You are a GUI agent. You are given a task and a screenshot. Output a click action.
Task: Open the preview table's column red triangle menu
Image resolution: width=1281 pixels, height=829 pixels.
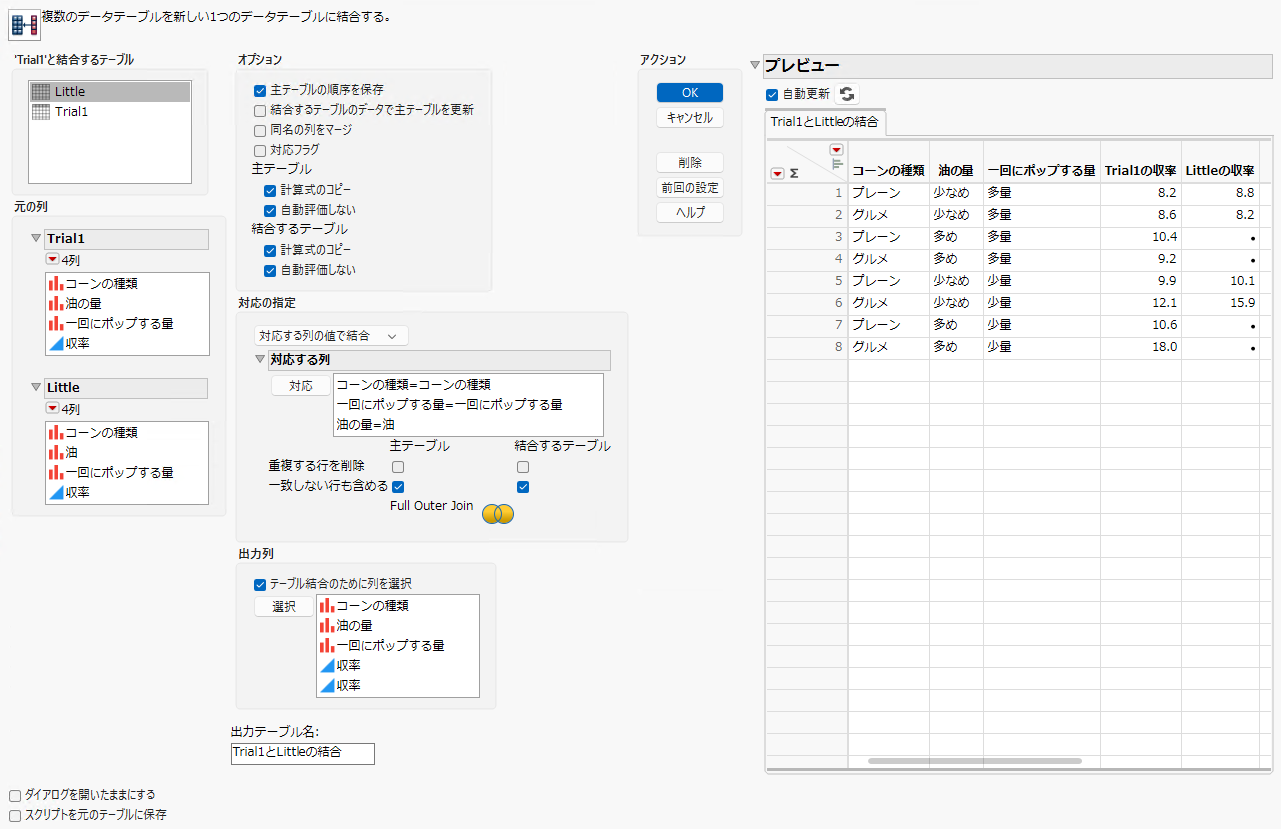[837, 150]
